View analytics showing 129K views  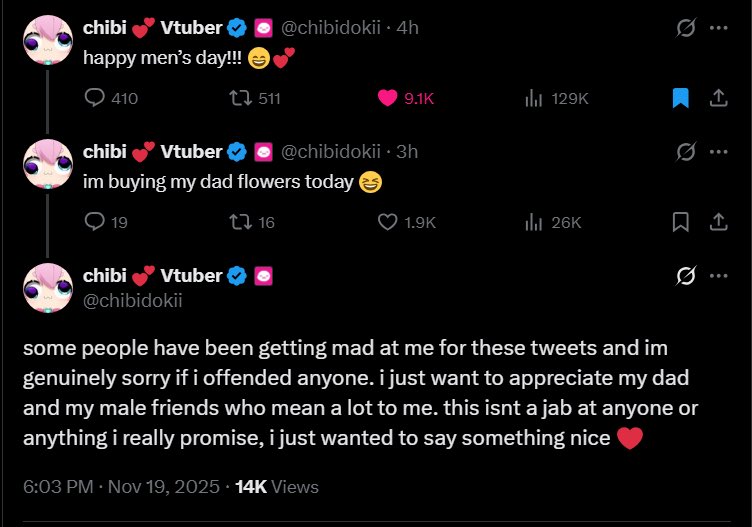pos(533,98)
